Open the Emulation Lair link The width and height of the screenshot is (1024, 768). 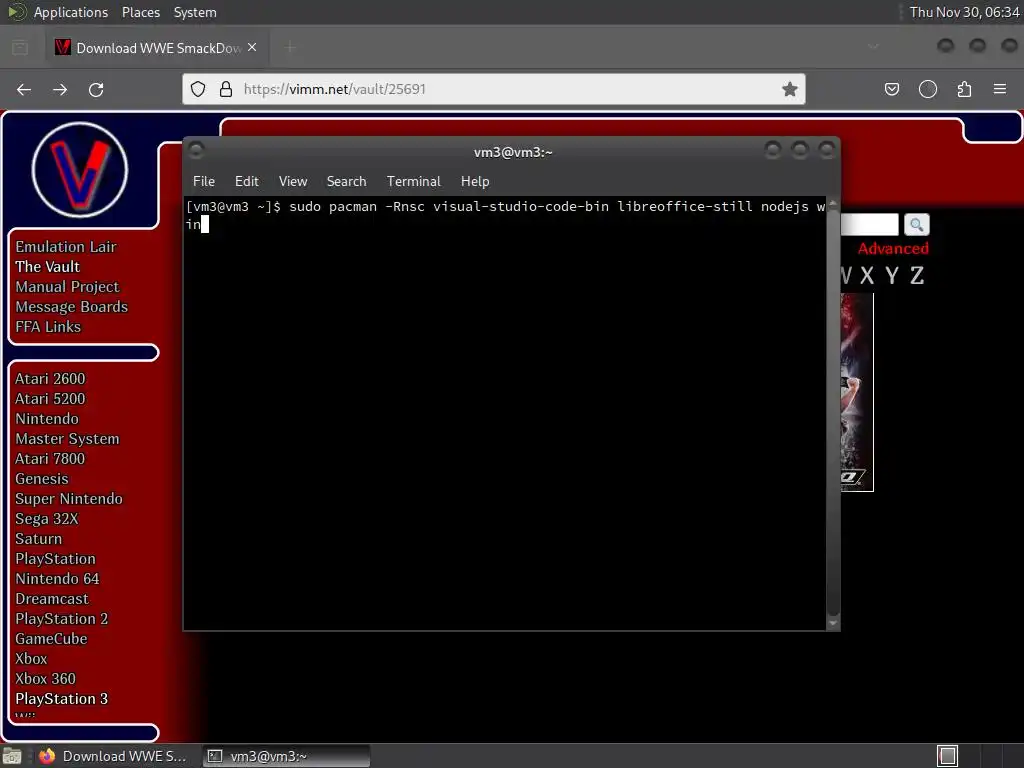click(x=66, y=247)
